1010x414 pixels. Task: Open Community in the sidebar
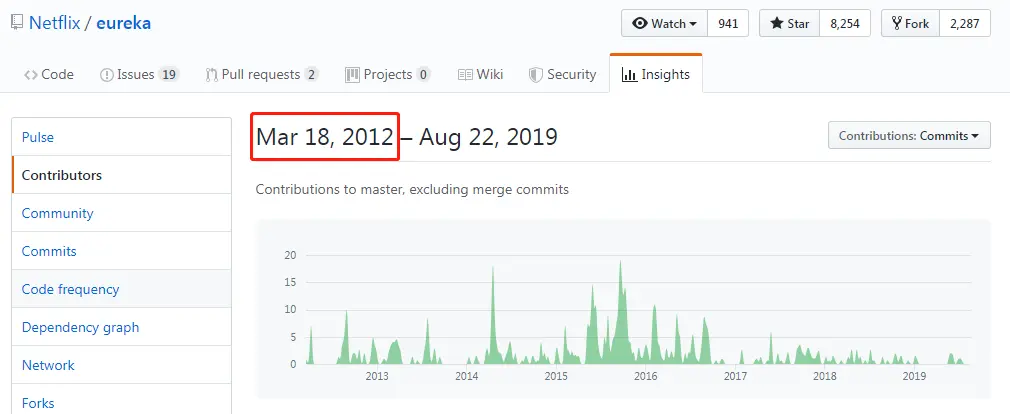(122, 213)
